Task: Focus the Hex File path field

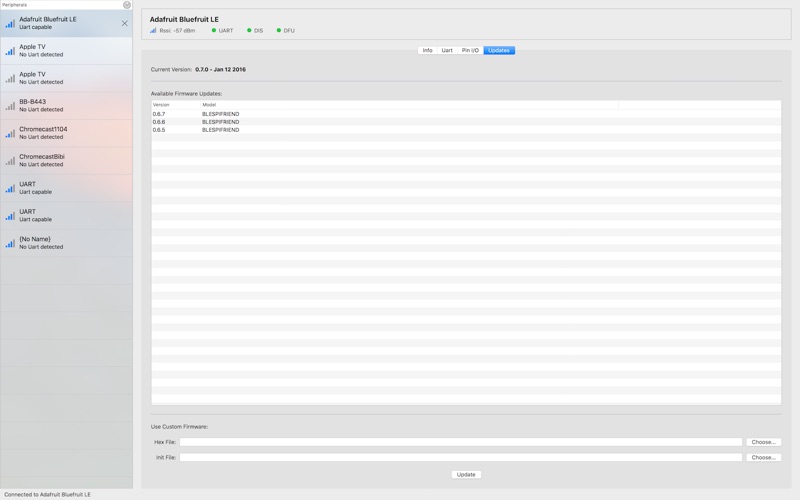Action: pyautogui.click(x=461, y=442)
